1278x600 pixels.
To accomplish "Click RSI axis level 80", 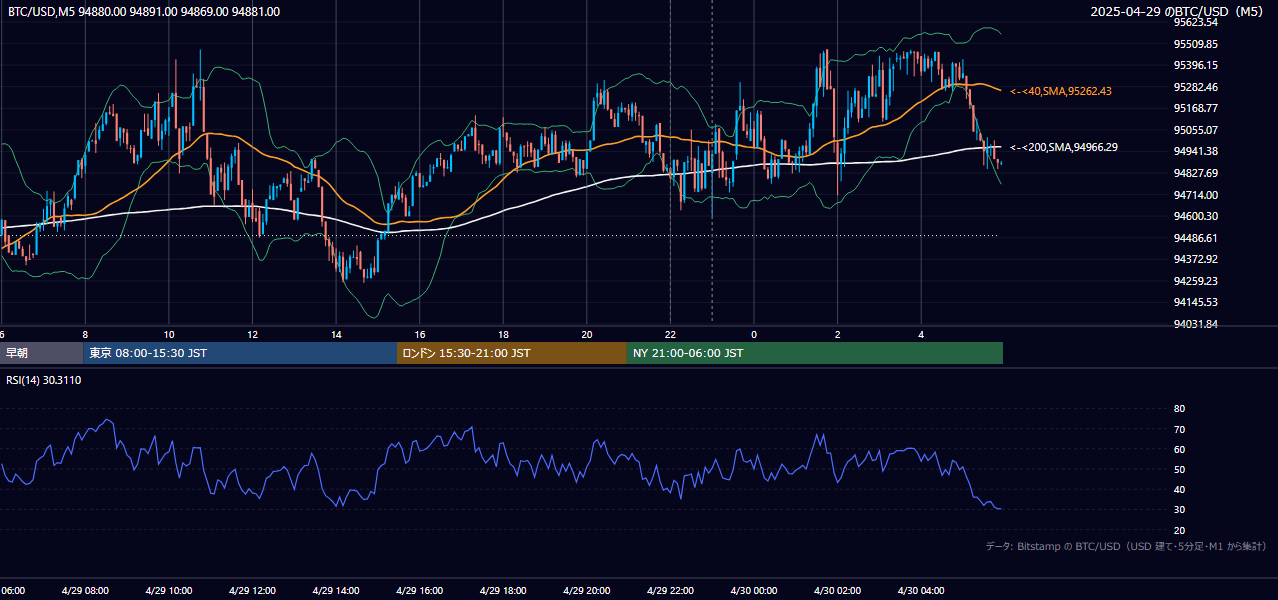I will point(1179,409).
